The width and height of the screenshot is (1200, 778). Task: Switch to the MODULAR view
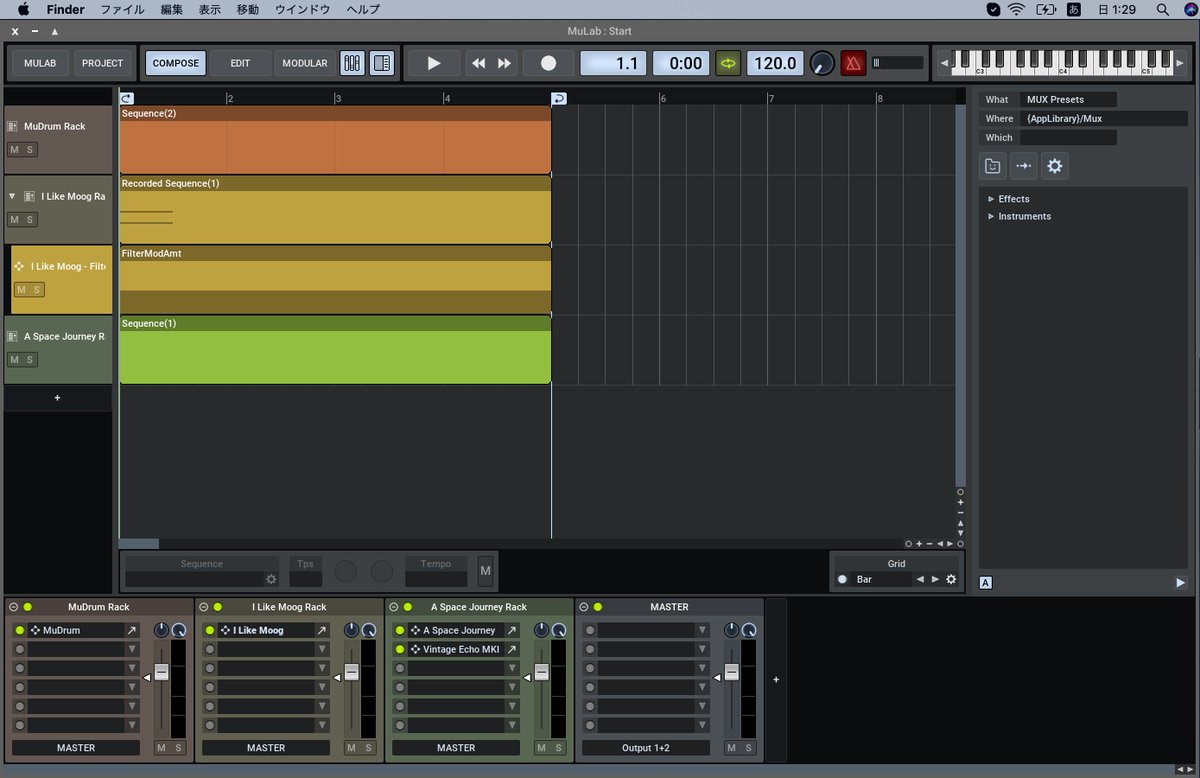tap(305, 63)
